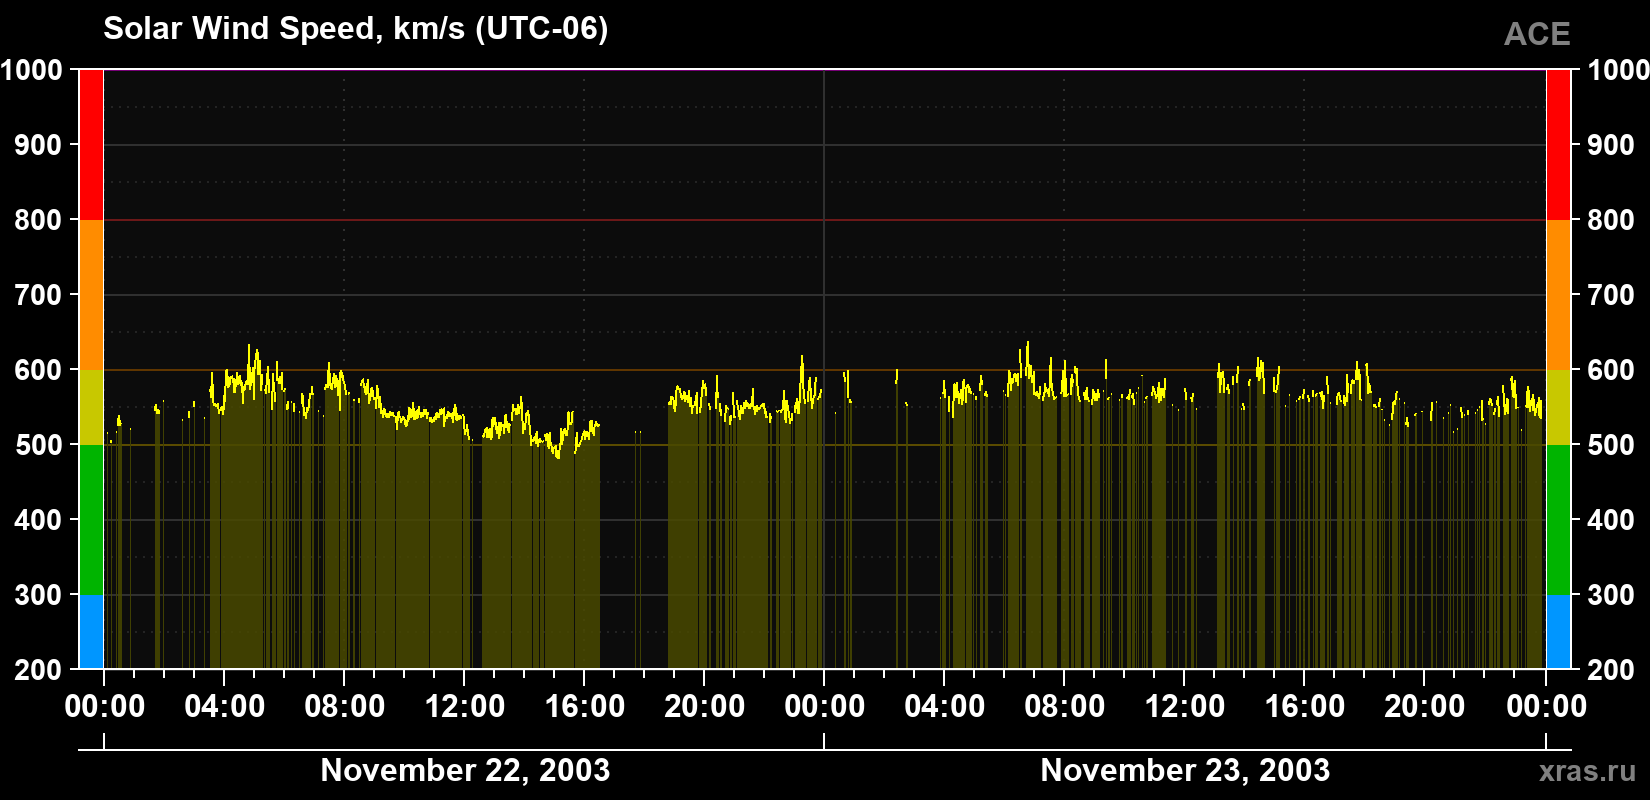Viewport: 1650px width, 800px height.
Task: Click the 12:00 label under November 22
Action: point(465,707)
